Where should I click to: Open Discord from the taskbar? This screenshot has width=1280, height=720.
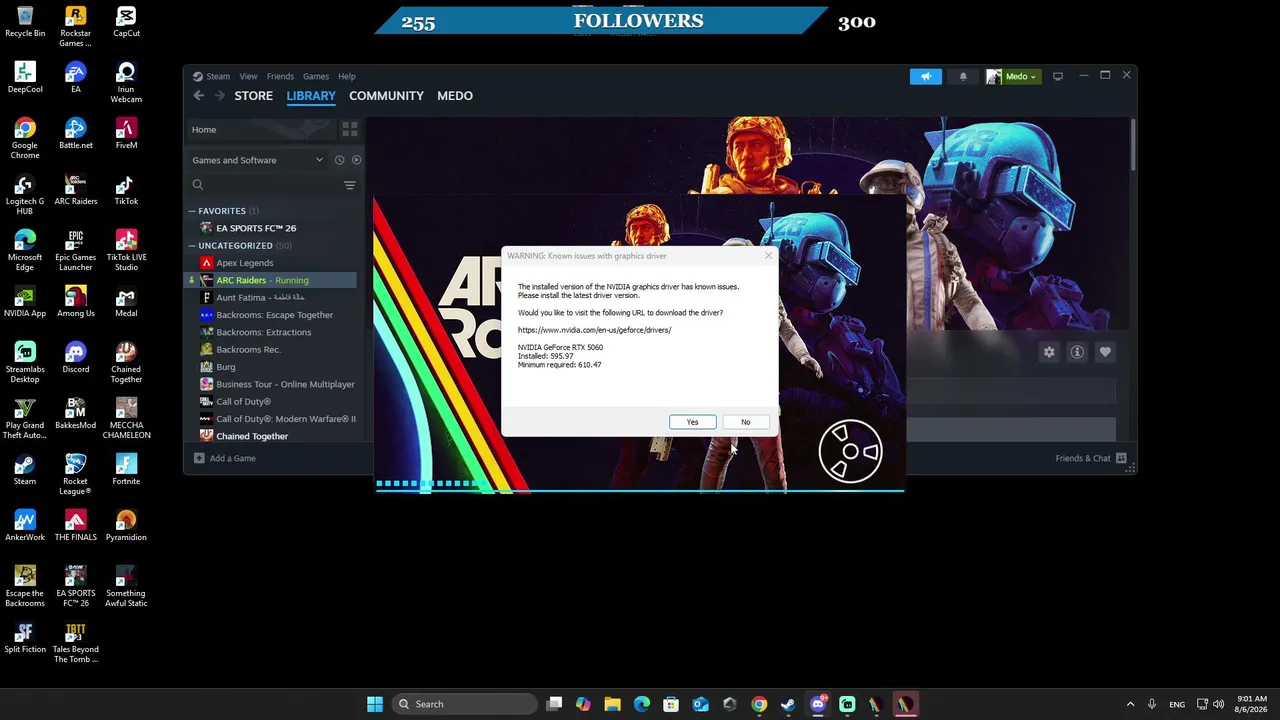(x=818, y=704)
